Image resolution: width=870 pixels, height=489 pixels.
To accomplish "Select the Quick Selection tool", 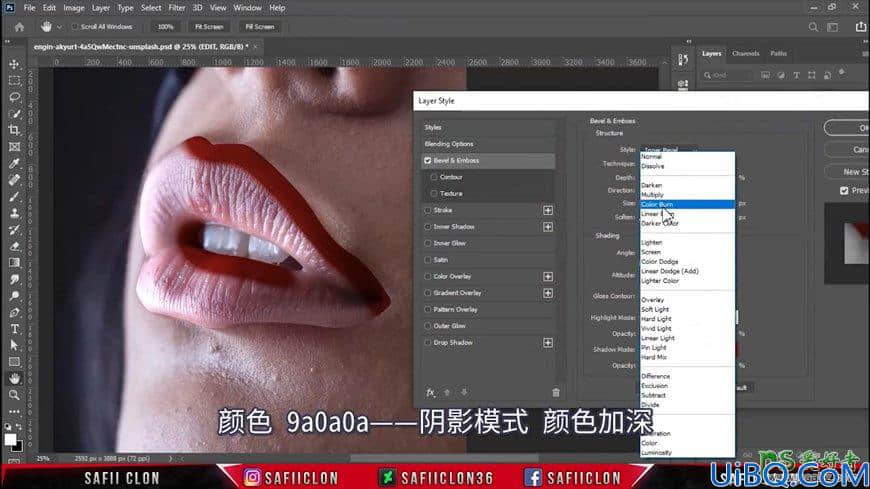I will click(14, 114).
